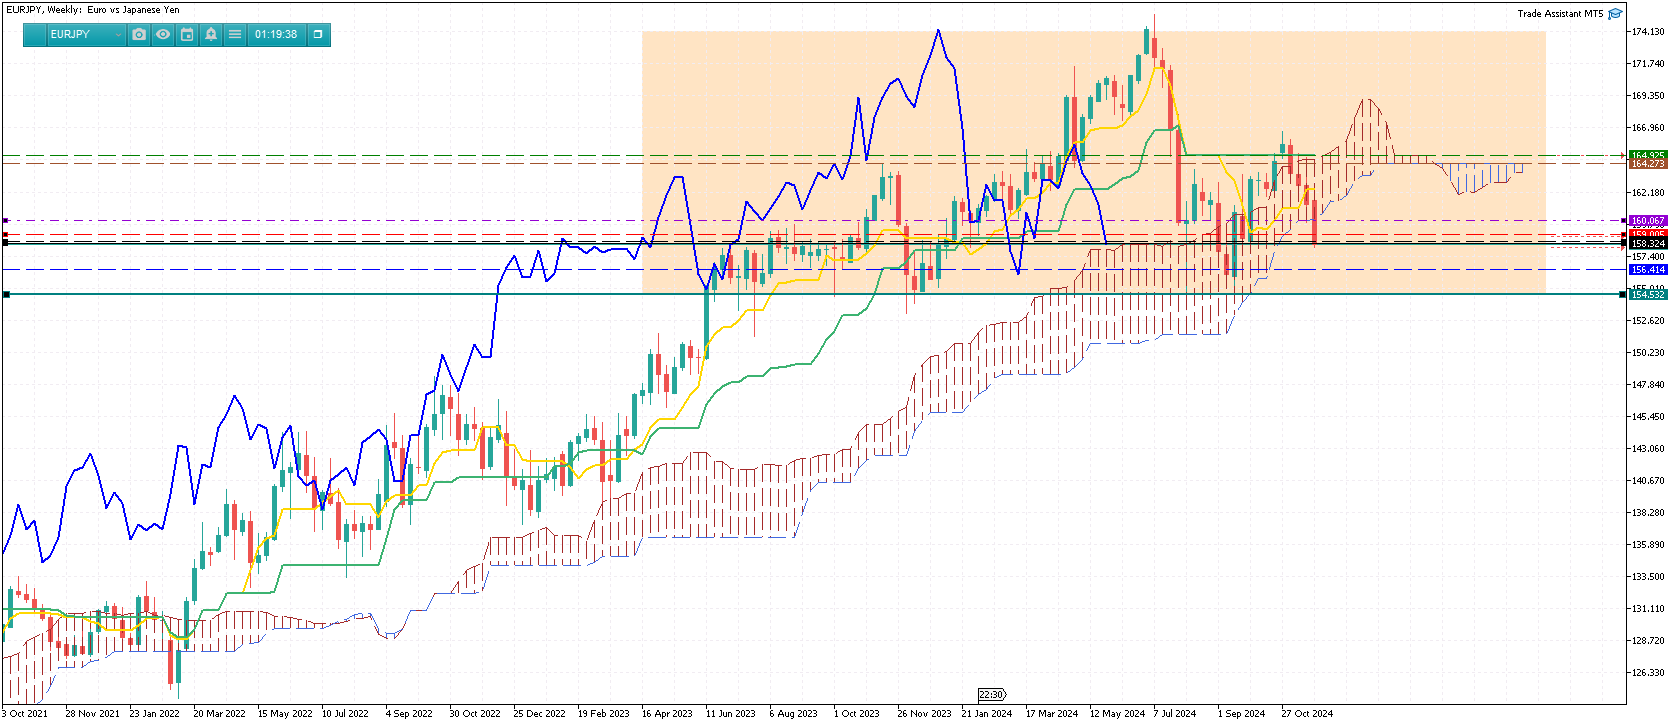This screenshot has height=725, width=1679.
Task: Click the 21 Jan 2024 date label
Action: tap(987, 714)
